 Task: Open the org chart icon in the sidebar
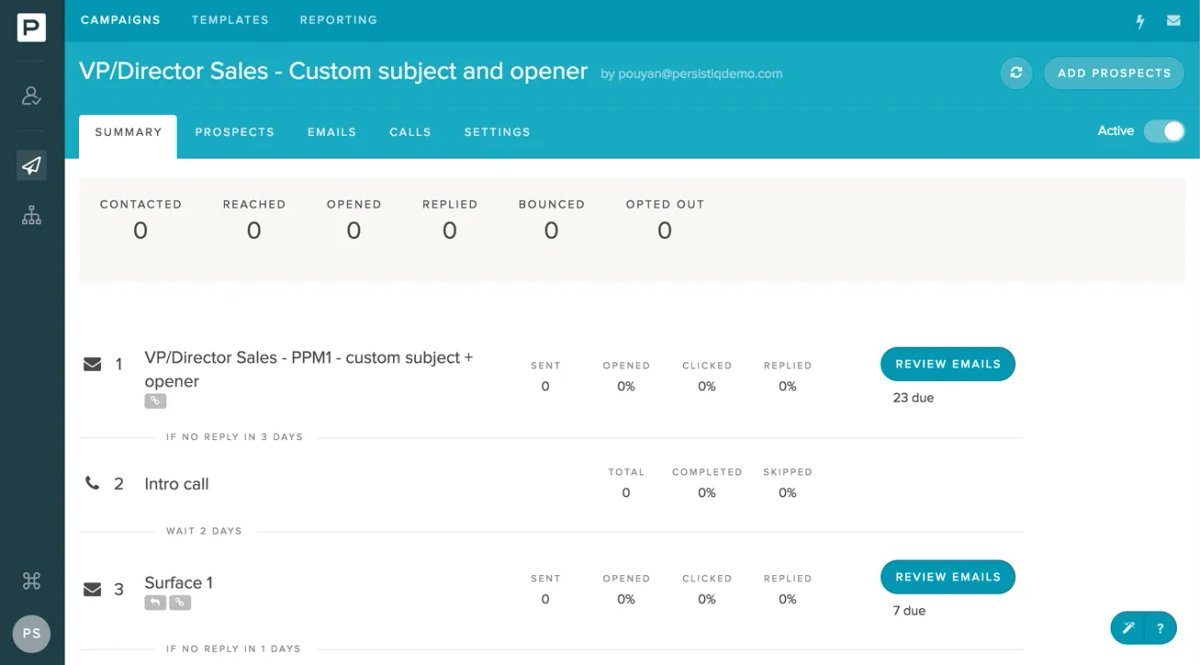[32, 215]
